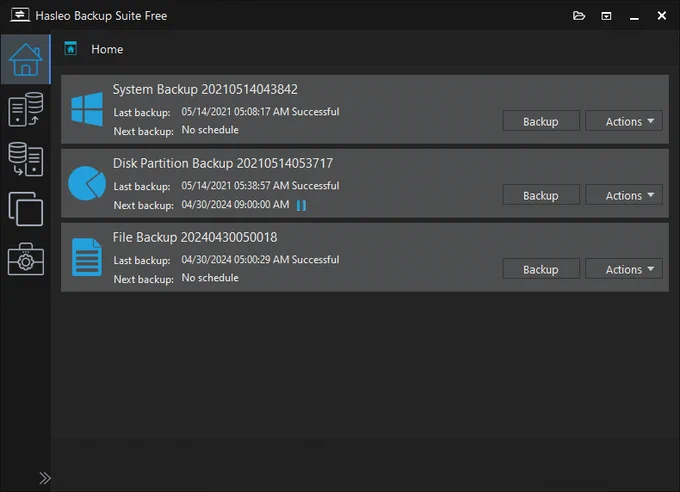Click the document icon of File Backup
680x492 pixels.
pos(87,257)
